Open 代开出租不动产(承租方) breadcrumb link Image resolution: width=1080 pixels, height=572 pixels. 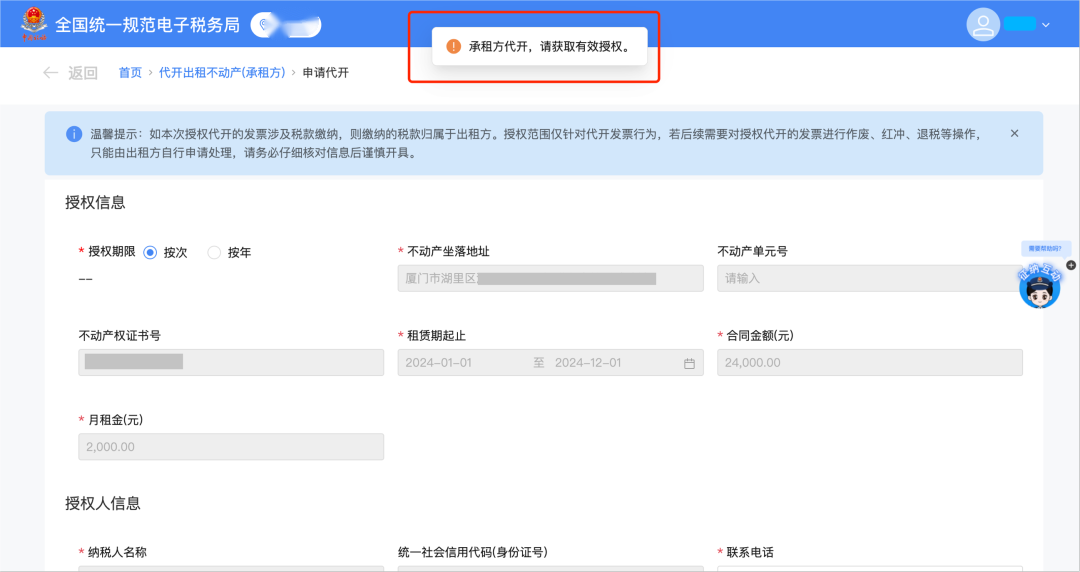click(x=222, y=72)
